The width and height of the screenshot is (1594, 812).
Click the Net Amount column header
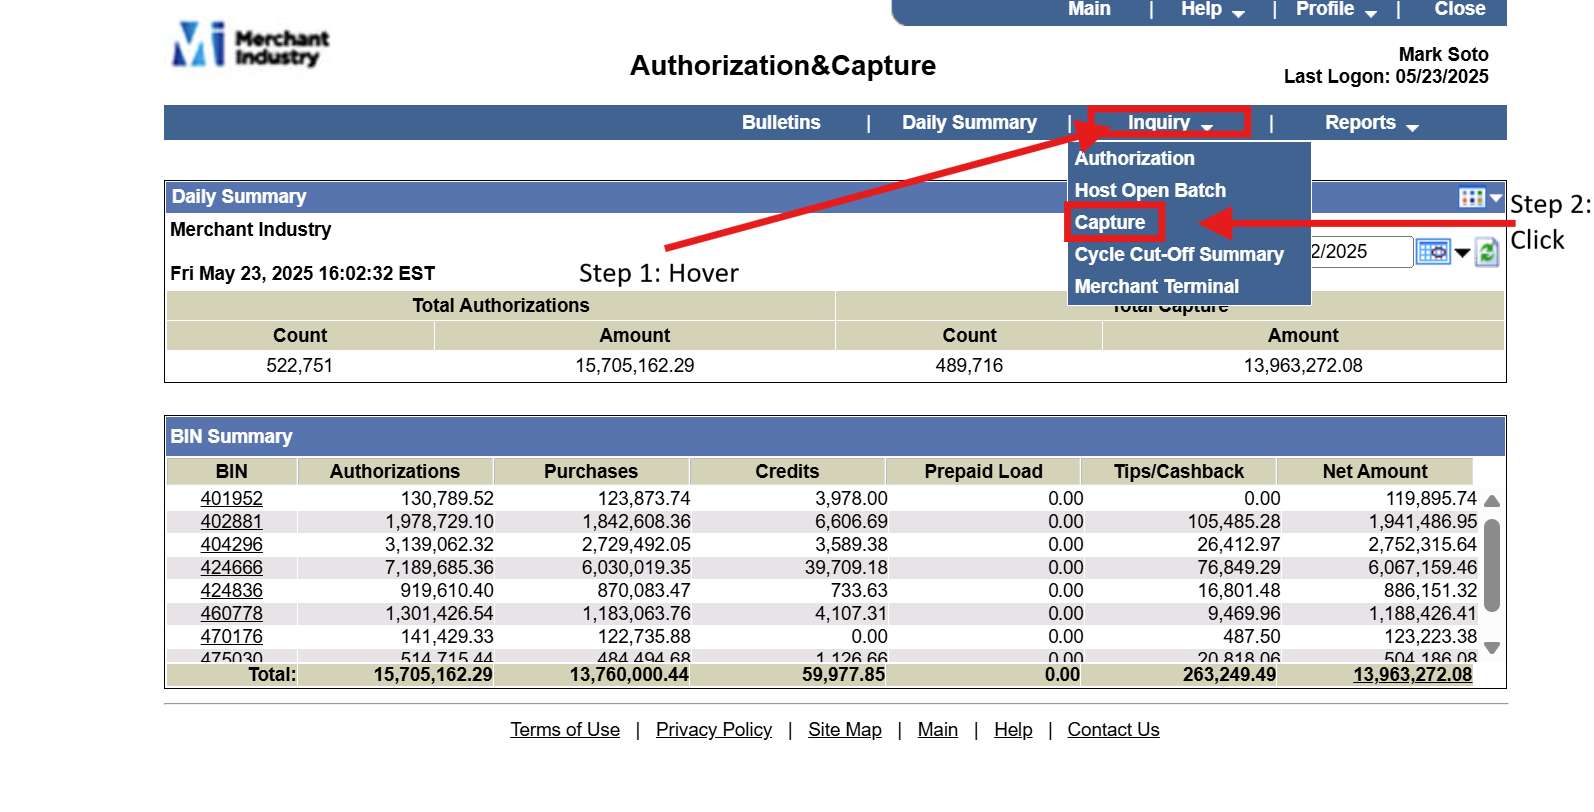pos(1375,471)
